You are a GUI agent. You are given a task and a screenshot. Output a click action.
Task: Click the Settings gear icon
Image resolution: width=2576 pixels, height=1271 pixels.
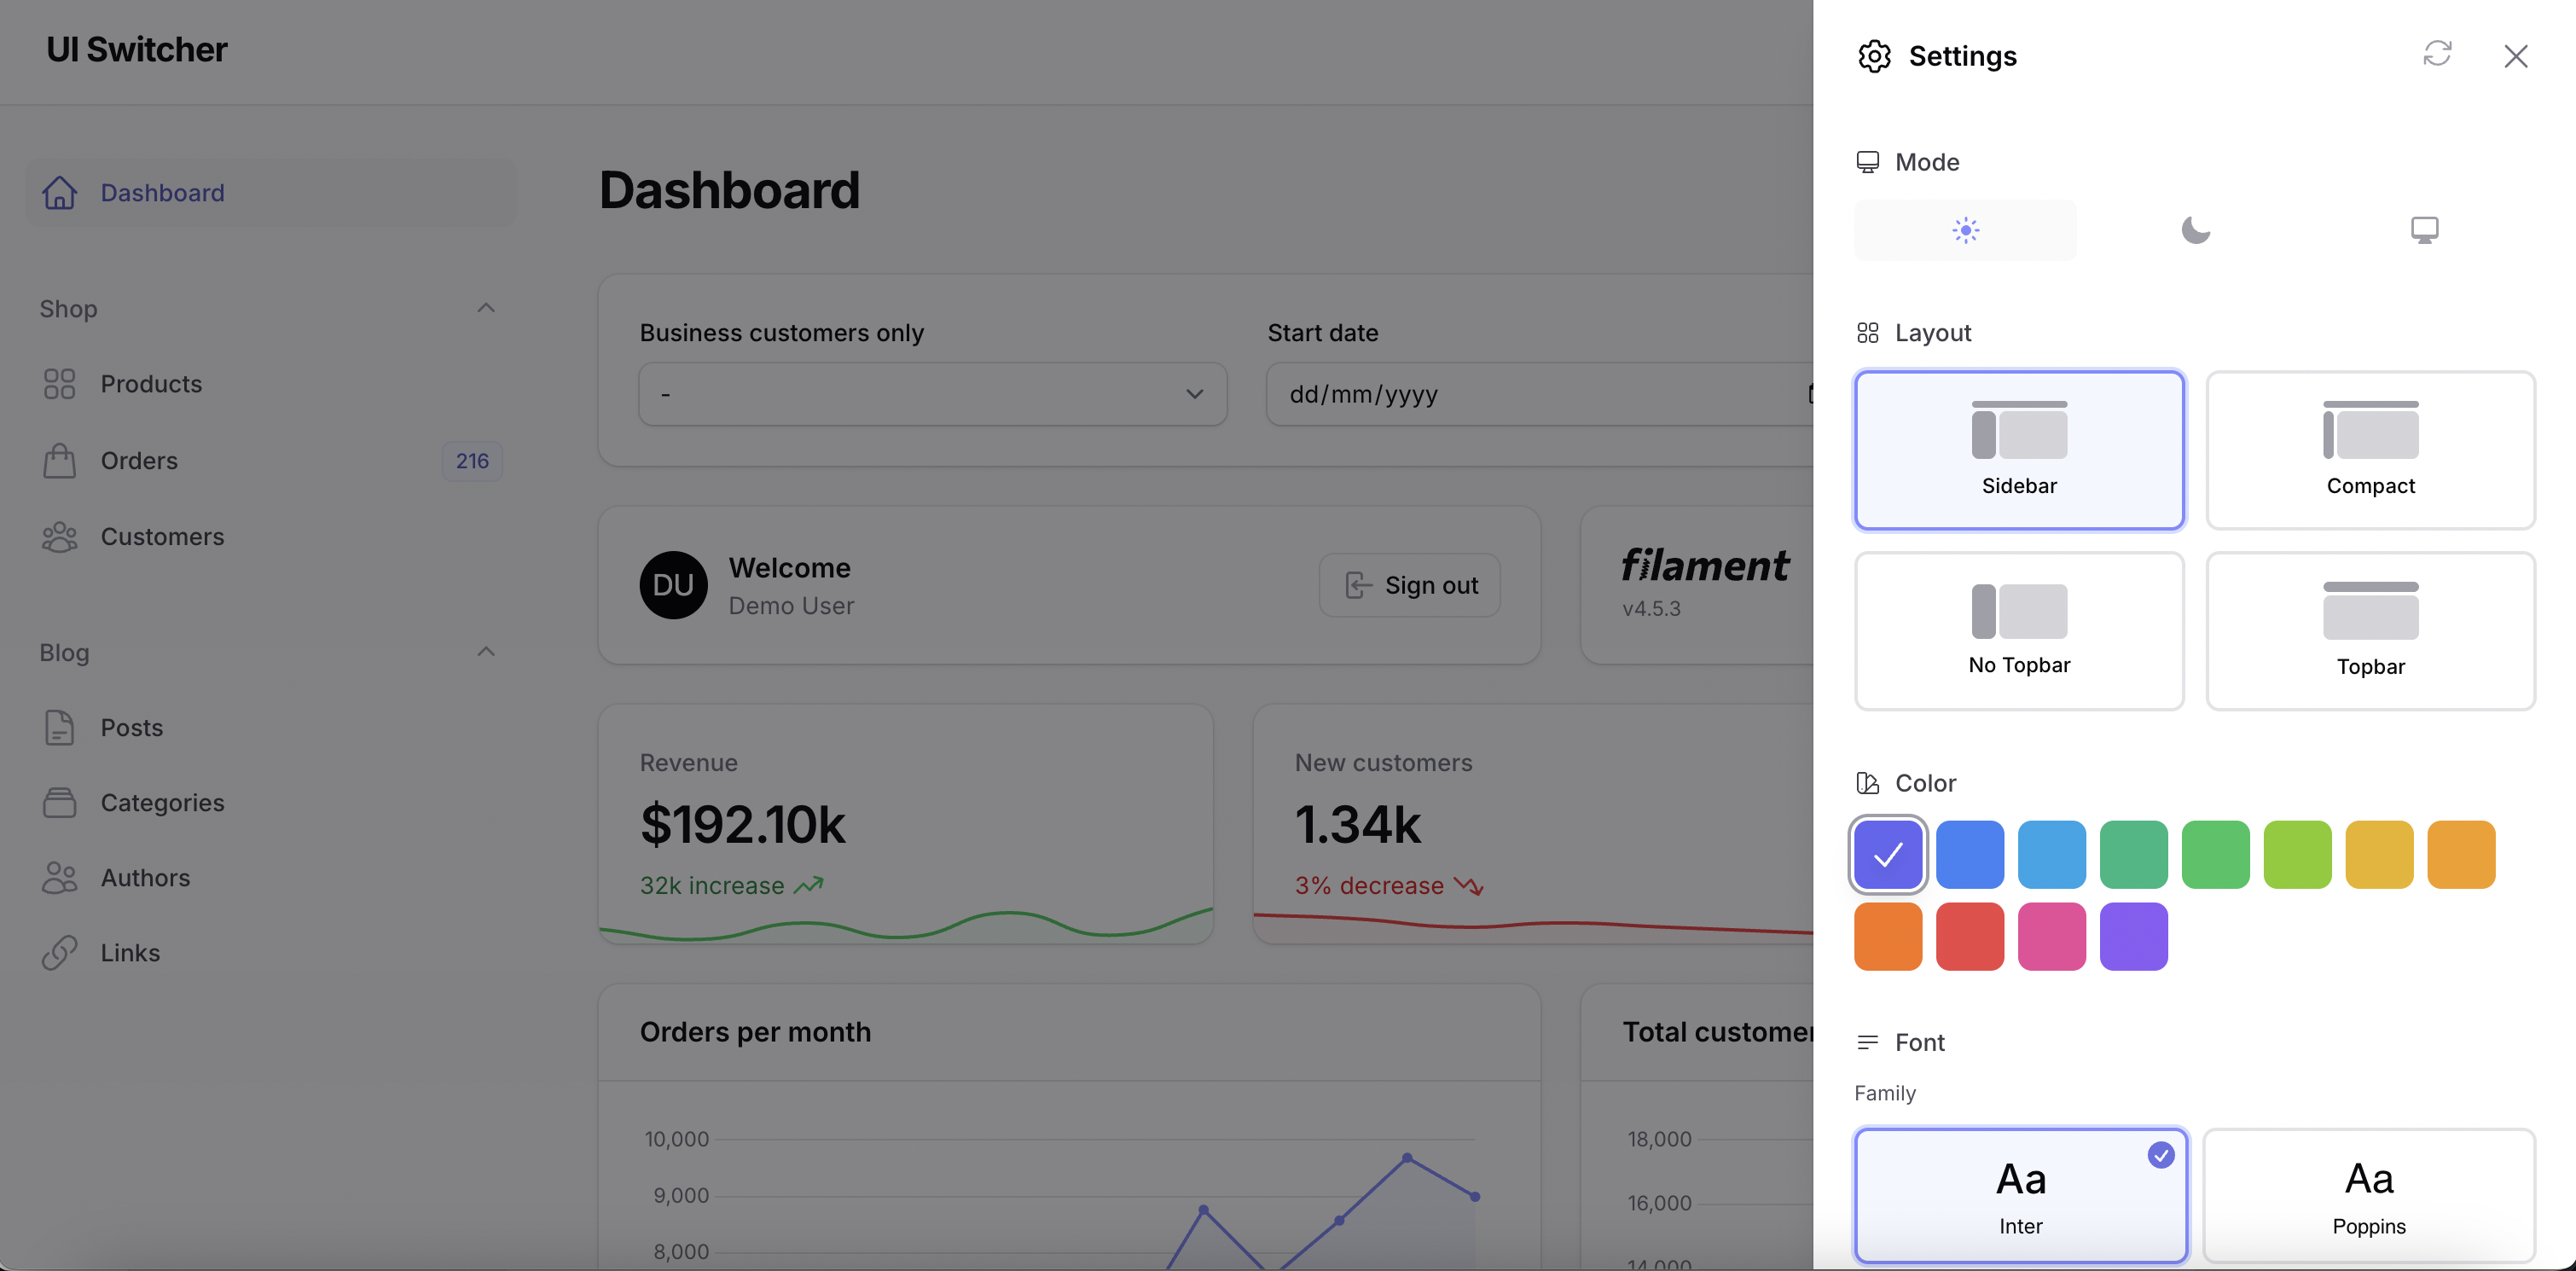tap(1874, 56)
